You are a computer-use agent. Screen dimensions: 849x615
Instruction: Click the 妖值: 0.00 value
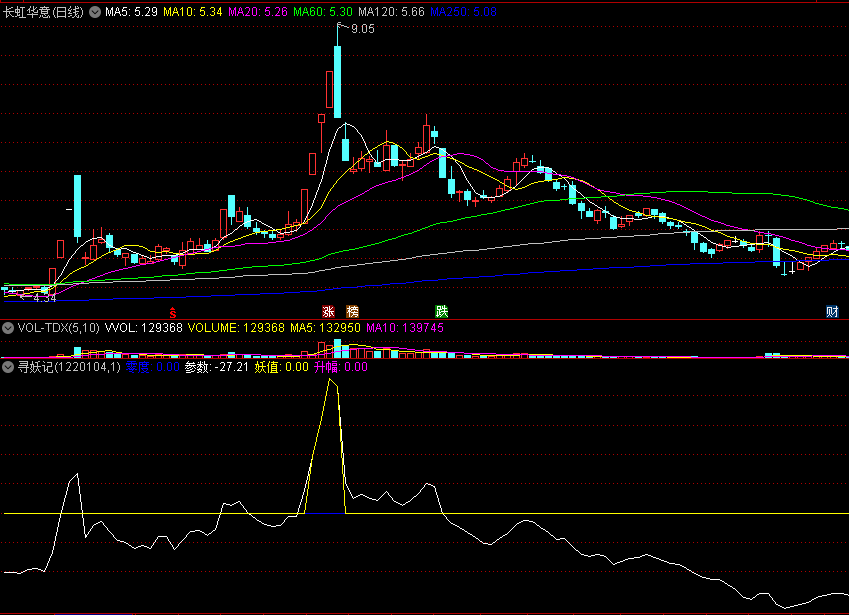coord(282,367)
